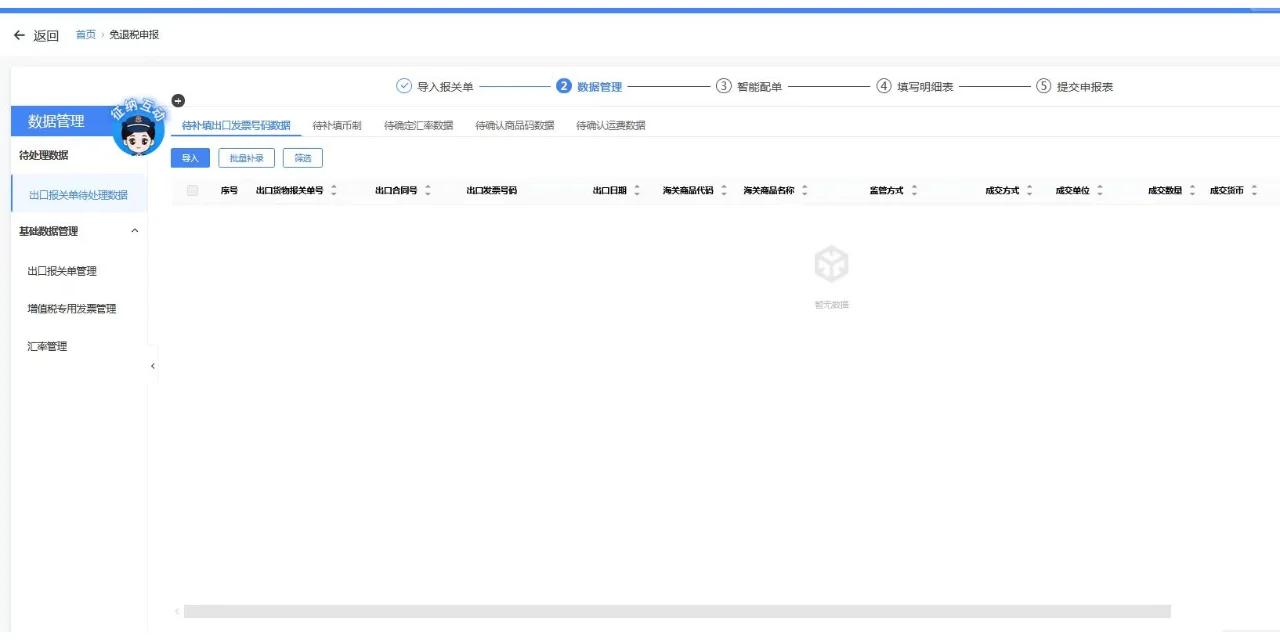Screen dimensions: 1280x640
Task: Switch to the 待补填币制 tab
Action: (x=337, y=125)
